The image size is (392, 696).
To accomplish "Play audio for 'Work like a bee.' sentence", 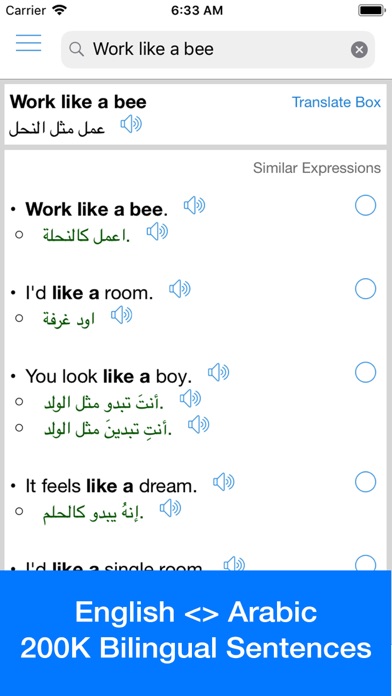I will coord(194,206).
